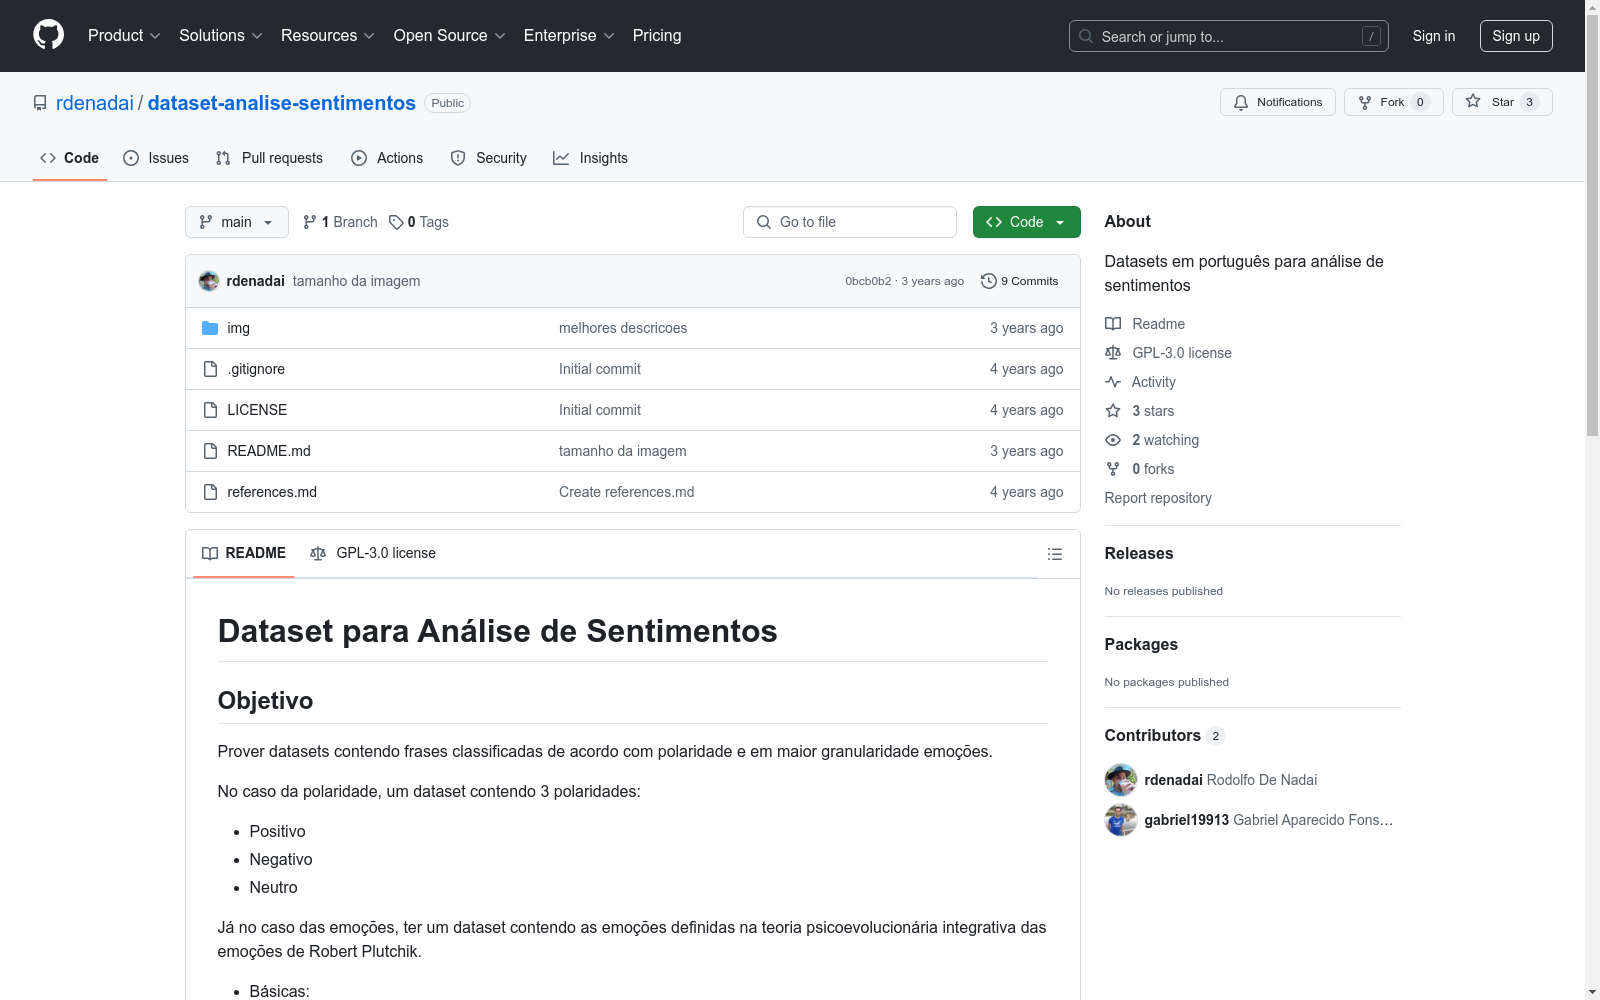Click the fork icon on Fork button
Image resolution: width=1600 pixels, height=1000 pixels.
click(x=1365, y=102)
